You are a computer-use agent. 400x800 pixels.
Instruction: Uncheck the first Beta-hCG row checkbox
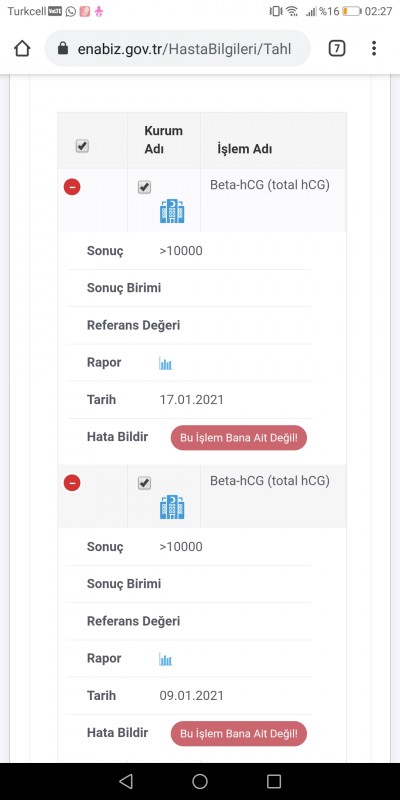click(x=144, y=187)
